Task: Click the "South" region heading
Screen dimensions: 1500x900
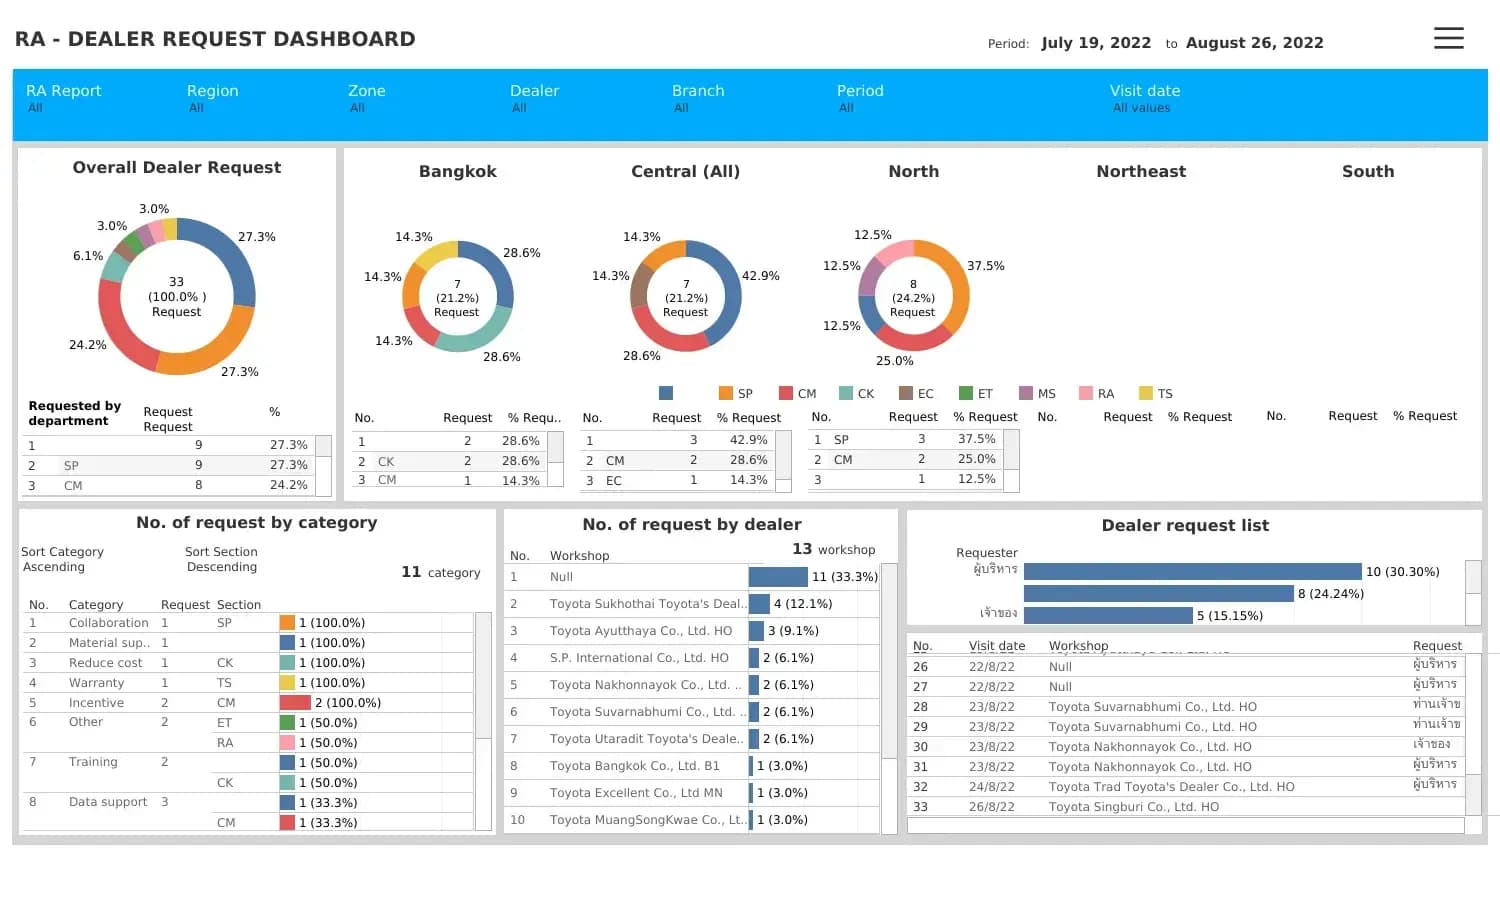Action: [x=1368, y=171]
